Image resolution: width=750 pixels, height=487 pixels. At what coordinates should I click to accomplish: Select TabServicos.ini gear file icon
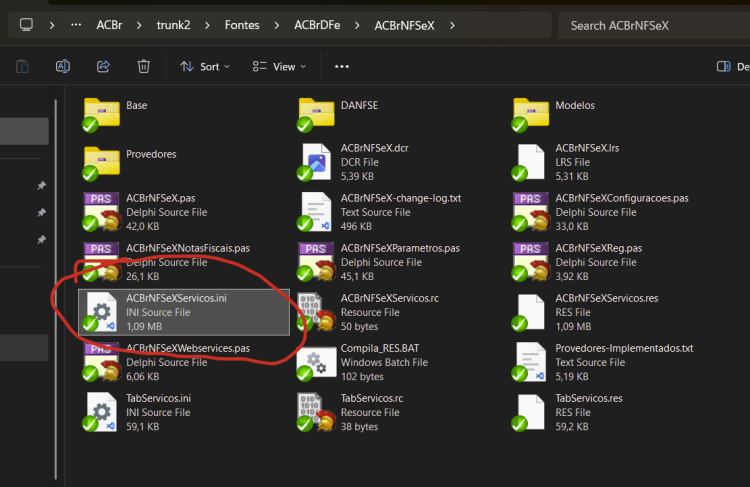coord(100,412)
